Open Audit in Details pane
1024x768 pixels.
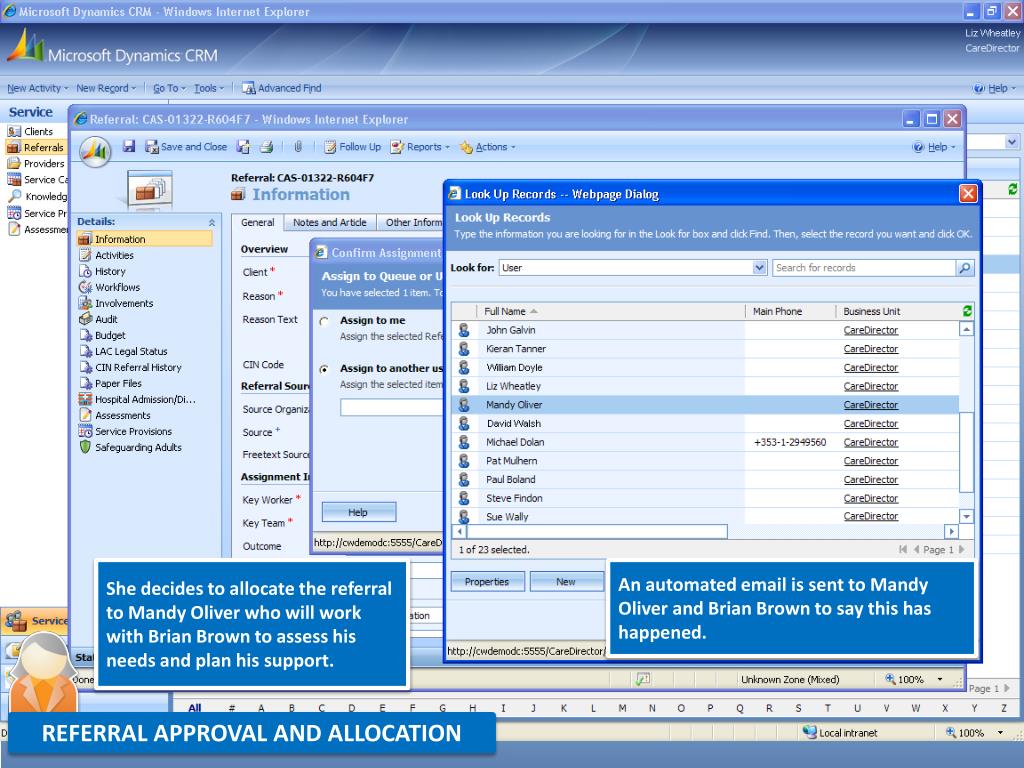[x=99, y=319]
